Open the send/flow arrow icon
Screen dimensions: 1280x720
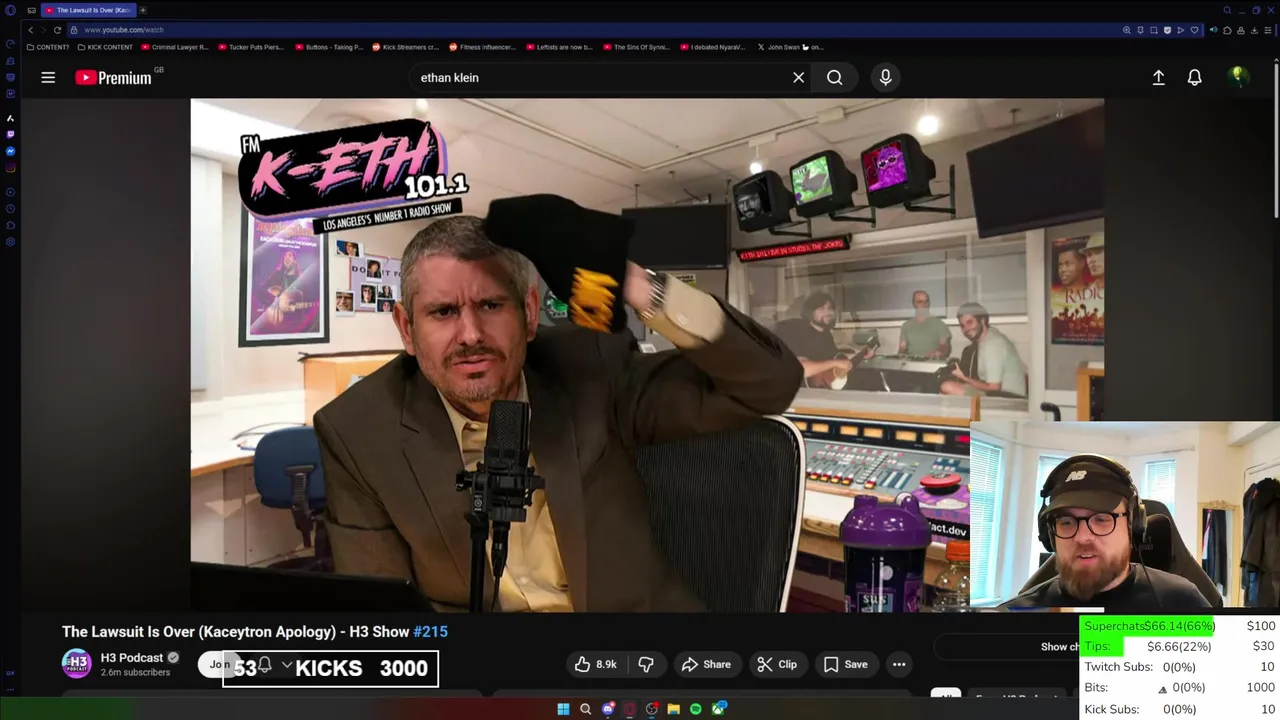1181,30
